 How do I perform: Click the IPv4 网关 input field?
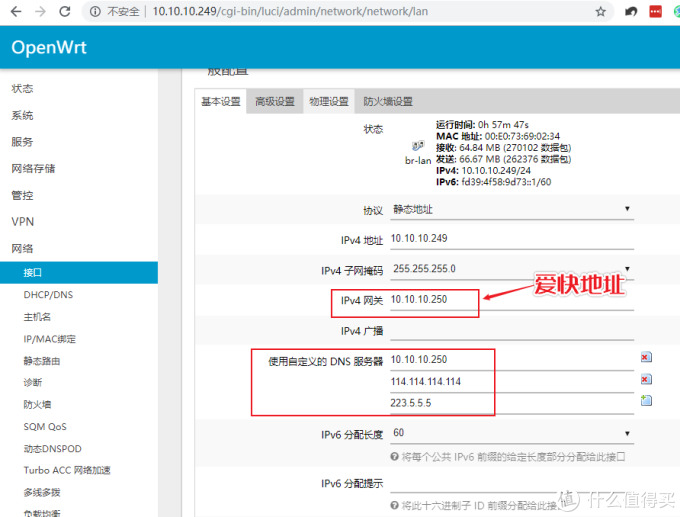click(x=512, y=300)
